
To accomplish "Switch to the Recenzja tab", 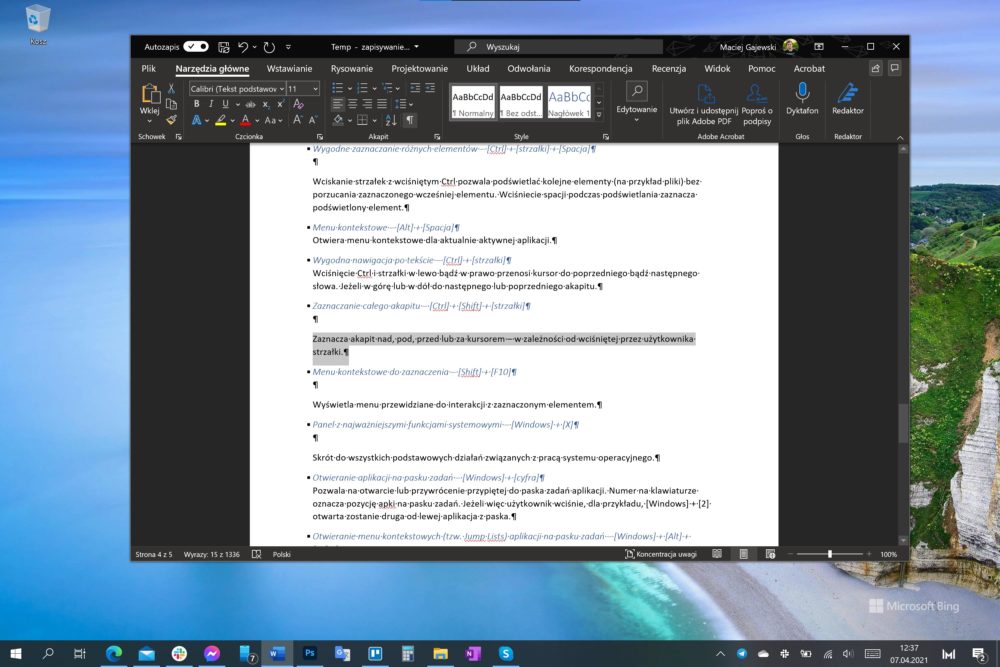I will tap(669, 68).
